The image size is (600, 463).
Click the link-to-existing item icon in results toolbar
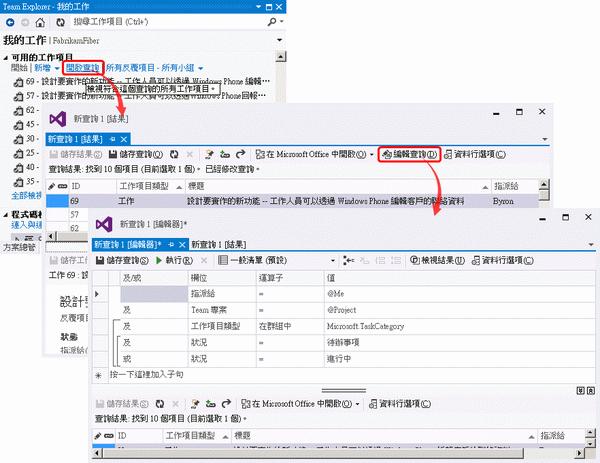click(225, 155)
